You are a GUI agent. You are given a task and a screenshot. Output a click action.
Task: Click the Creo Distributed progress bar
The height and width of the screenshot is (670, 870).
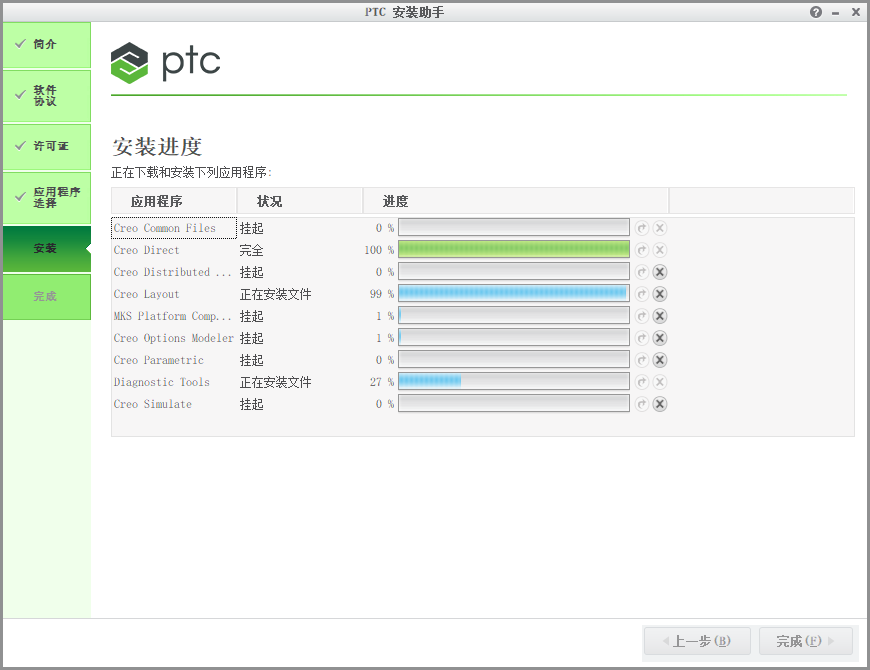click(x=514, y=271)
